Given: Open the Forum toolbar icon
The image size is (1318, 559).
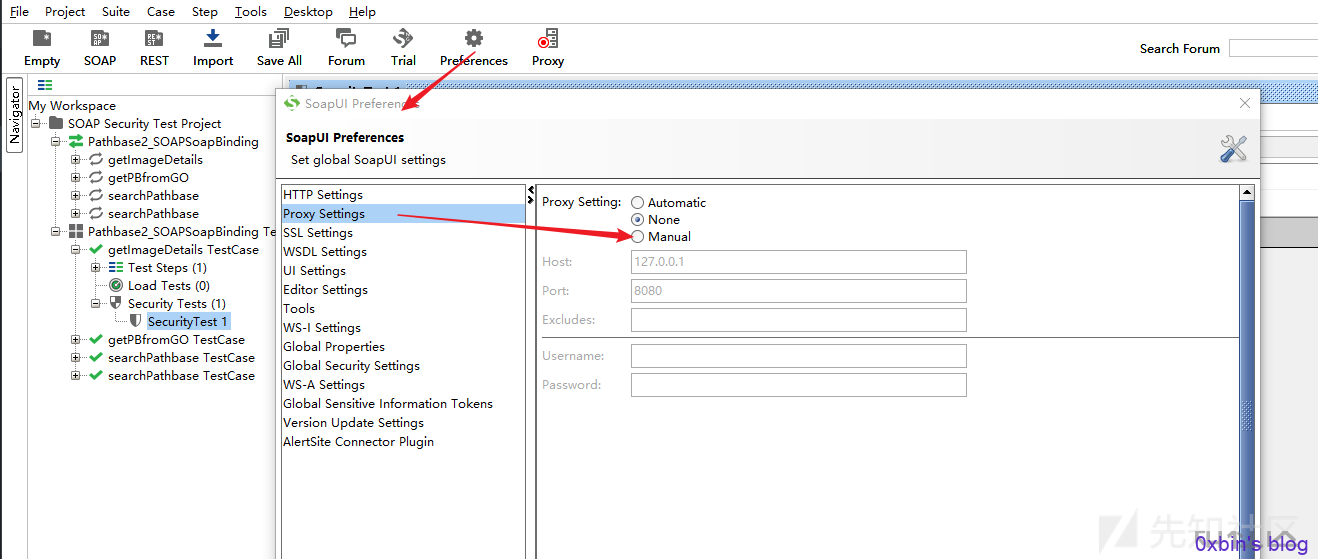Looking at the screenshot, I should [346, 38].
